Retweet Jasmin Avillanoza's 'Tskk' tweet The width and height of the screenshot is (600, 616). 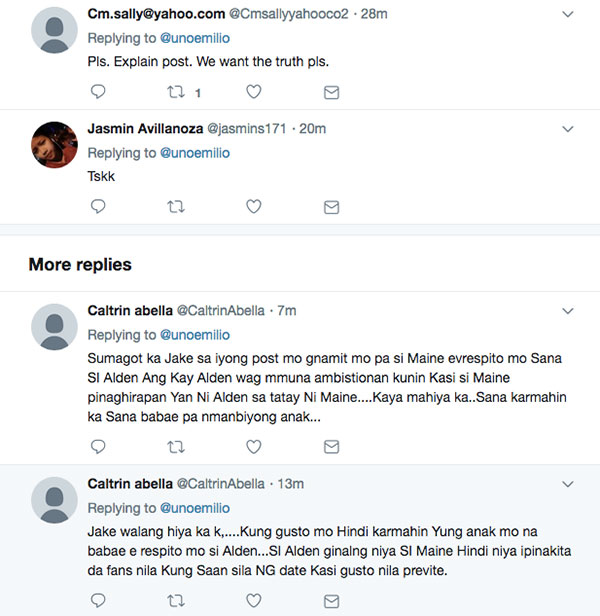(x=176, y=207)
